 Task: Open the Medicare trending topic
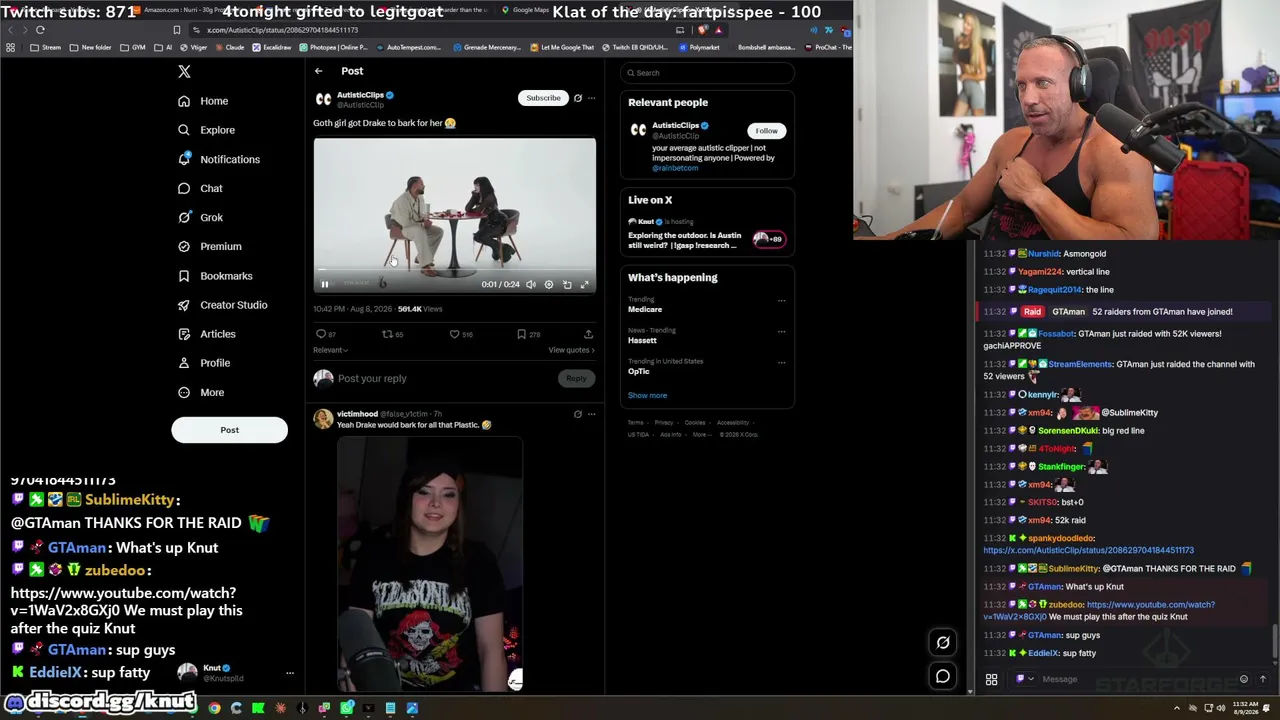pyautogui.click(x=645, y=309)
